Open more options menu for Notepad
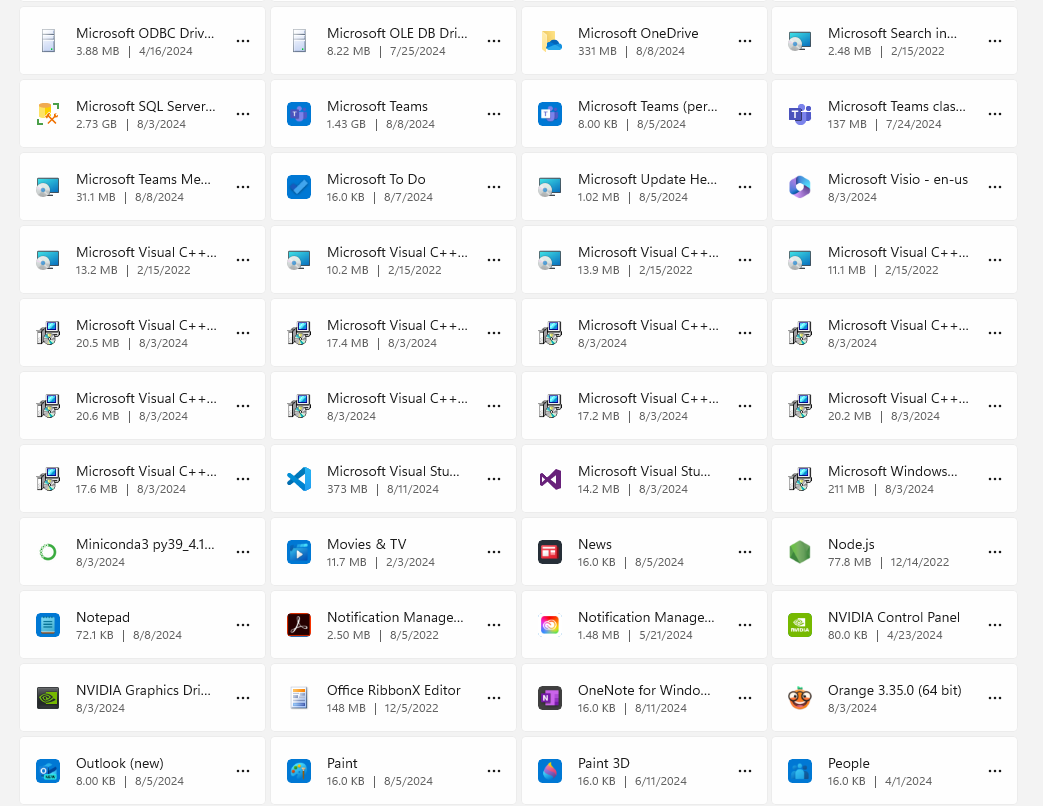 click(243, 625)
